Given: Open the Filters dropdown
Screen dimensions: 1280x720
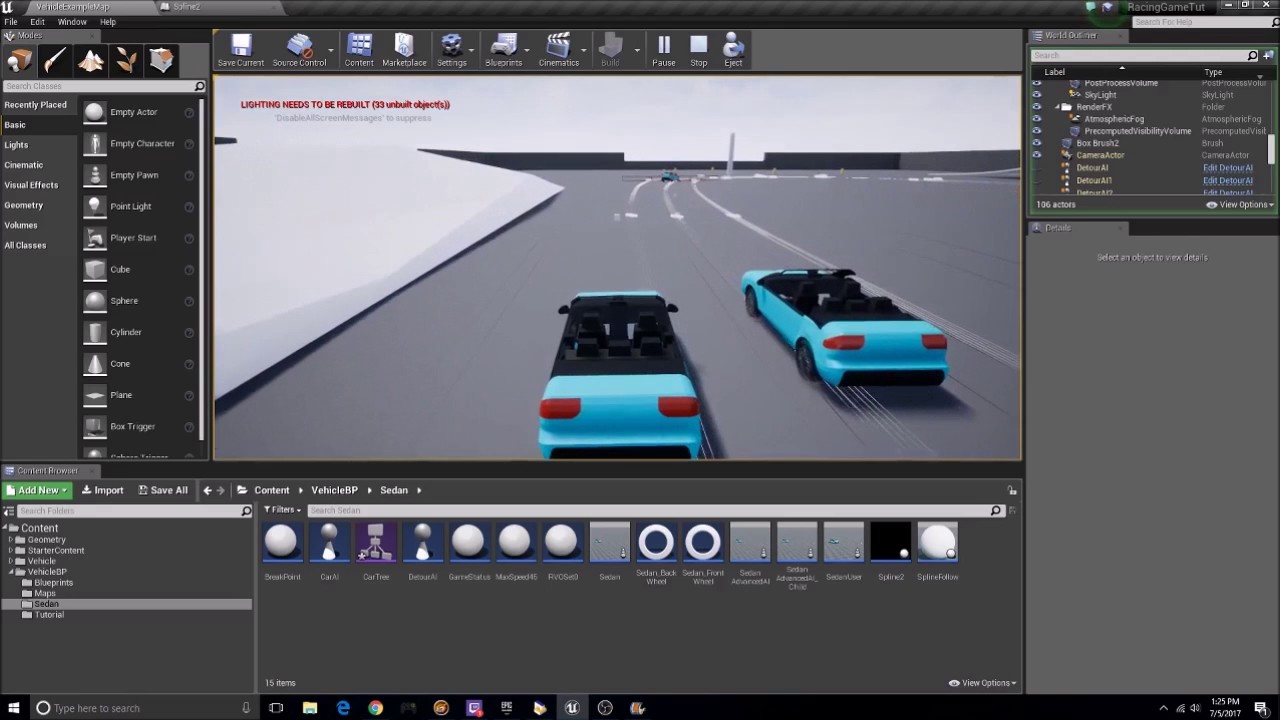Looking at the screenshot, I should click(x=282, y=510).
